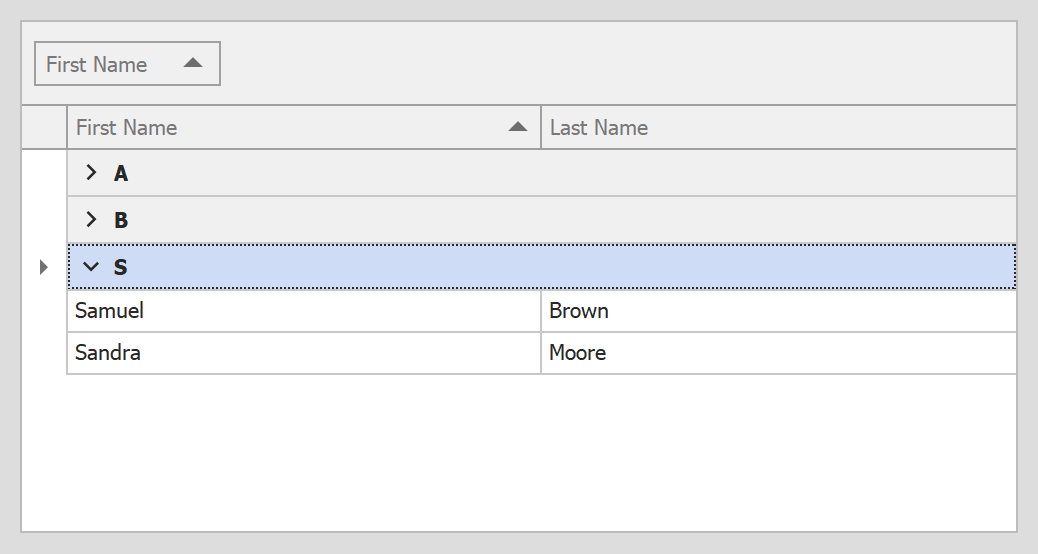Click sort arrow in grouped First Name chip
The width and height of the screenshot is (1038, 554).
coord(193,63)
